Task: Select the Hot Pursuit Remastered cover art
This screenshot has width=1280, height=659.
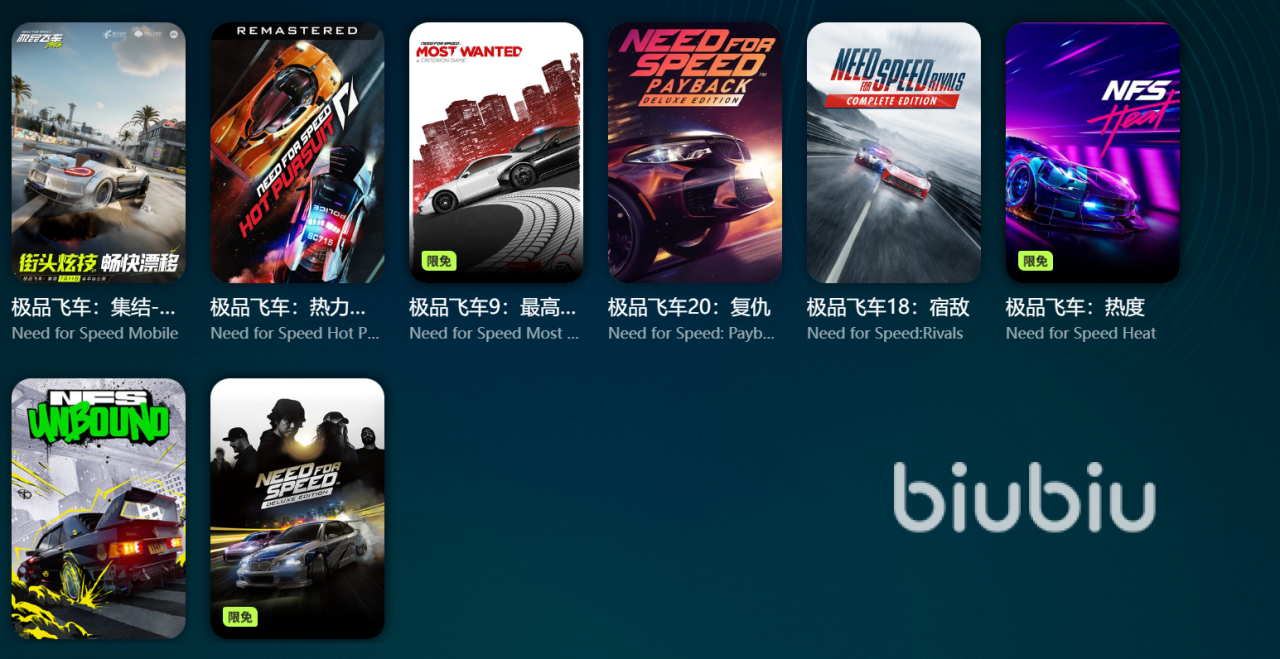Action: click(297, 152)
